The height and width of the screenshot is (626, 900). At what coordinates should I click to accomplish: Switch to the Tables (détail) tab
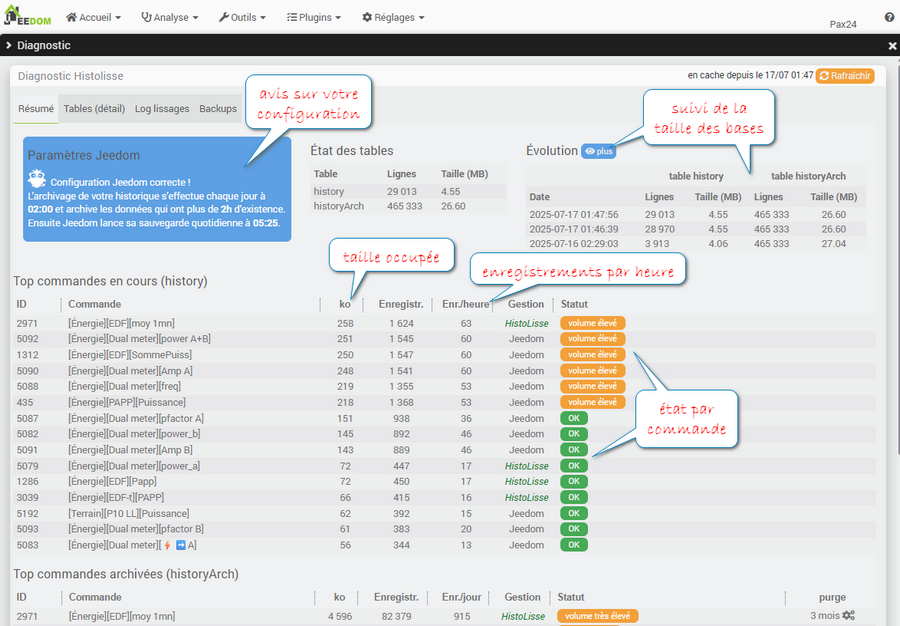click(94, 108)
